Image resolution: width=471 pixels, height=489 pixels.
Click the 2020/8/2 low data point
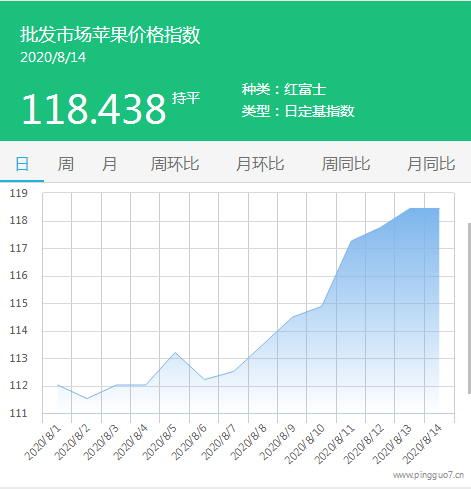[87, 399]
